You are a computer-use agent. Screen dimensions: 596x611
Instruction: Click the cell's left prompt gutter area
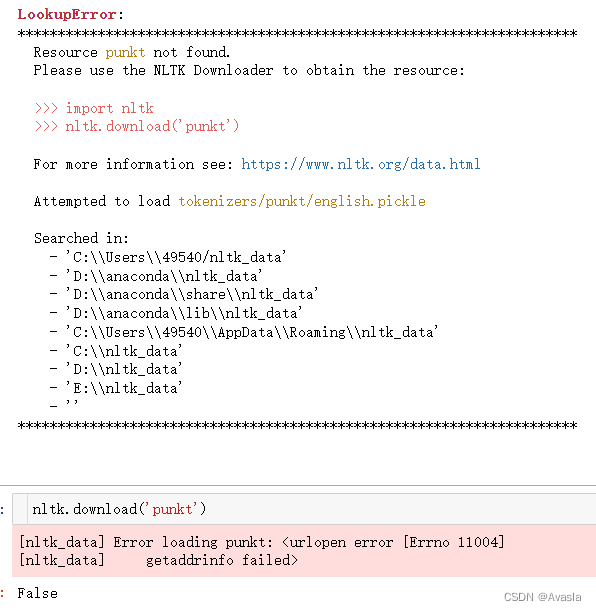[20, 509]
